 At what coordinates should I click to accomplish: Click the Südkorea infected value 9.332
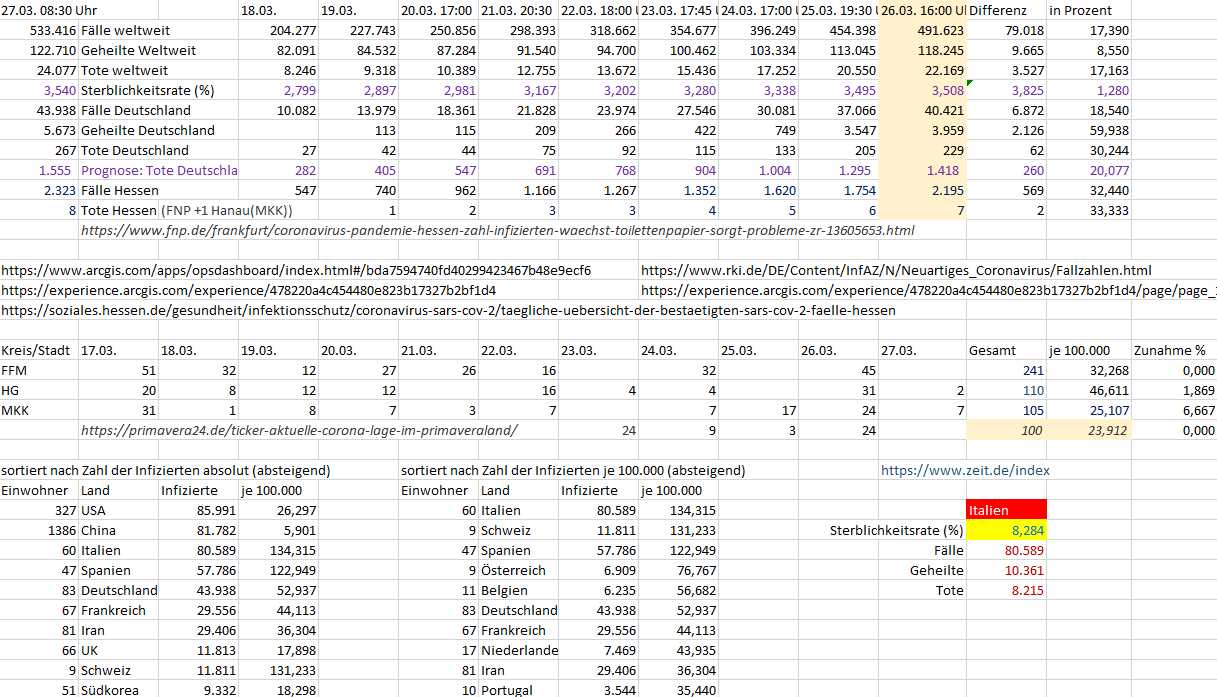(x=220, y=690)
